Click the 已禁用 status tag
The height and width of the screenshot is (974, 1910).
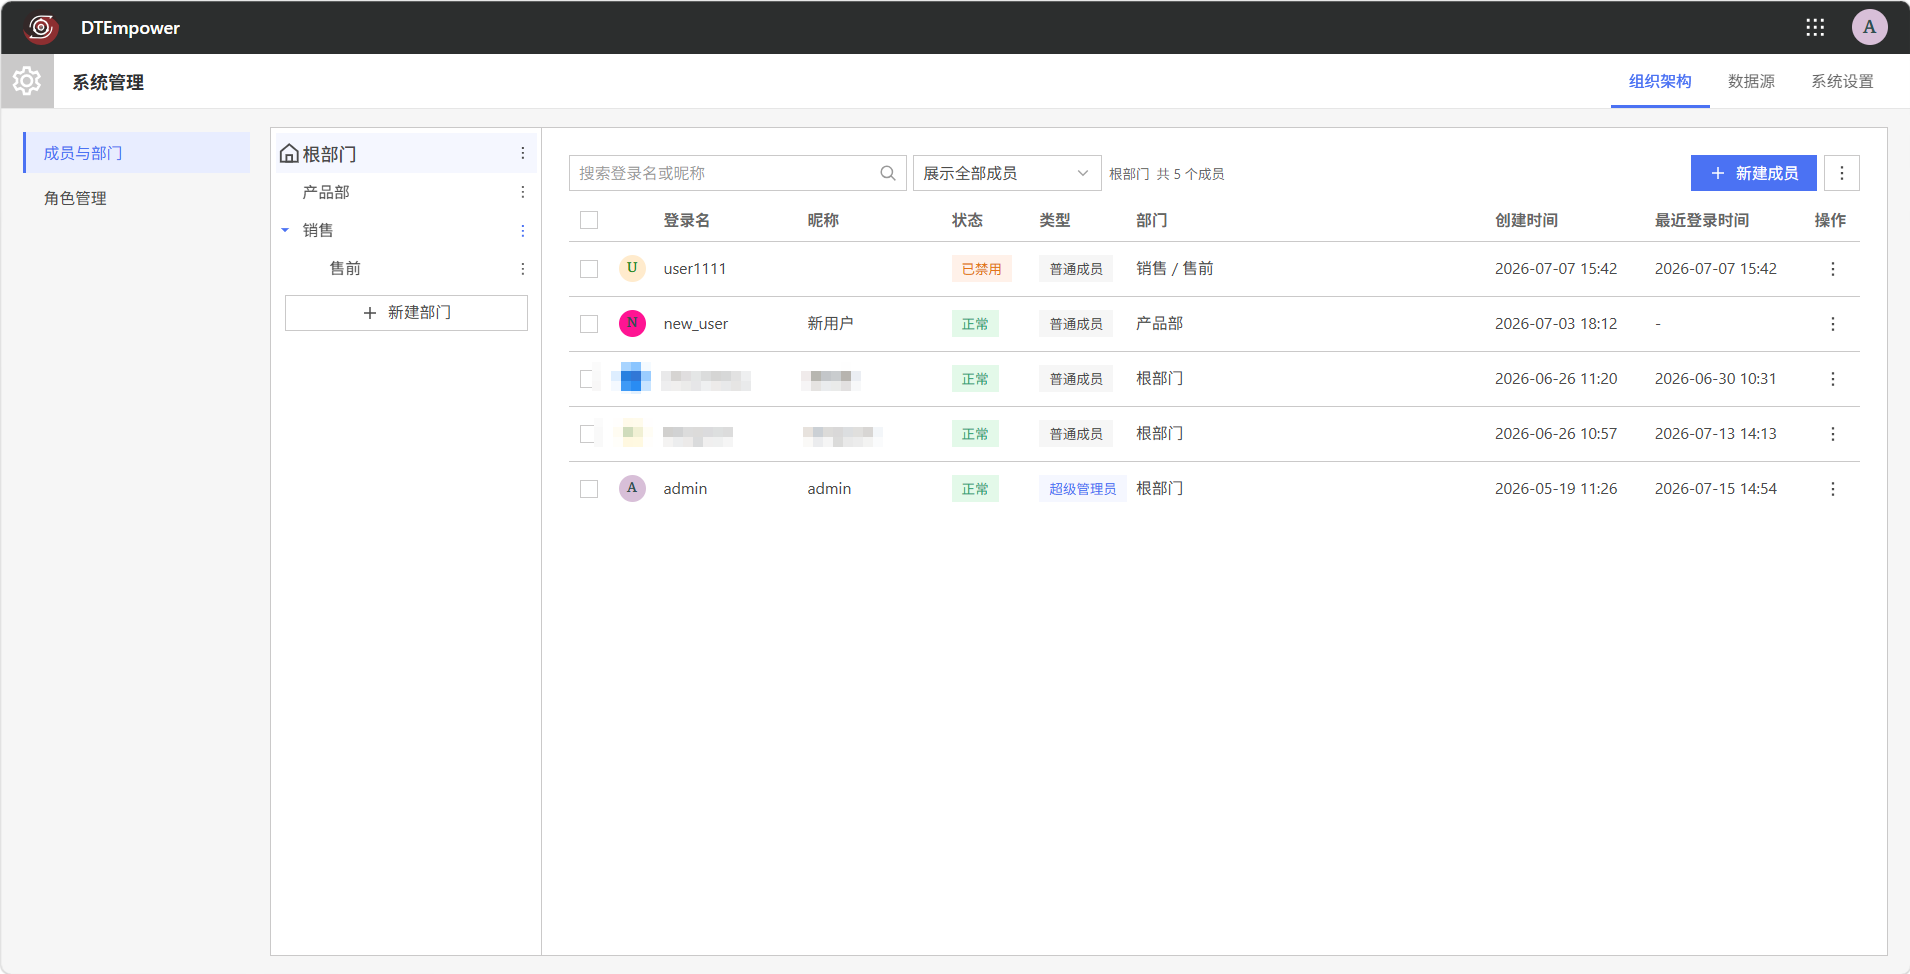click(981, 269)
